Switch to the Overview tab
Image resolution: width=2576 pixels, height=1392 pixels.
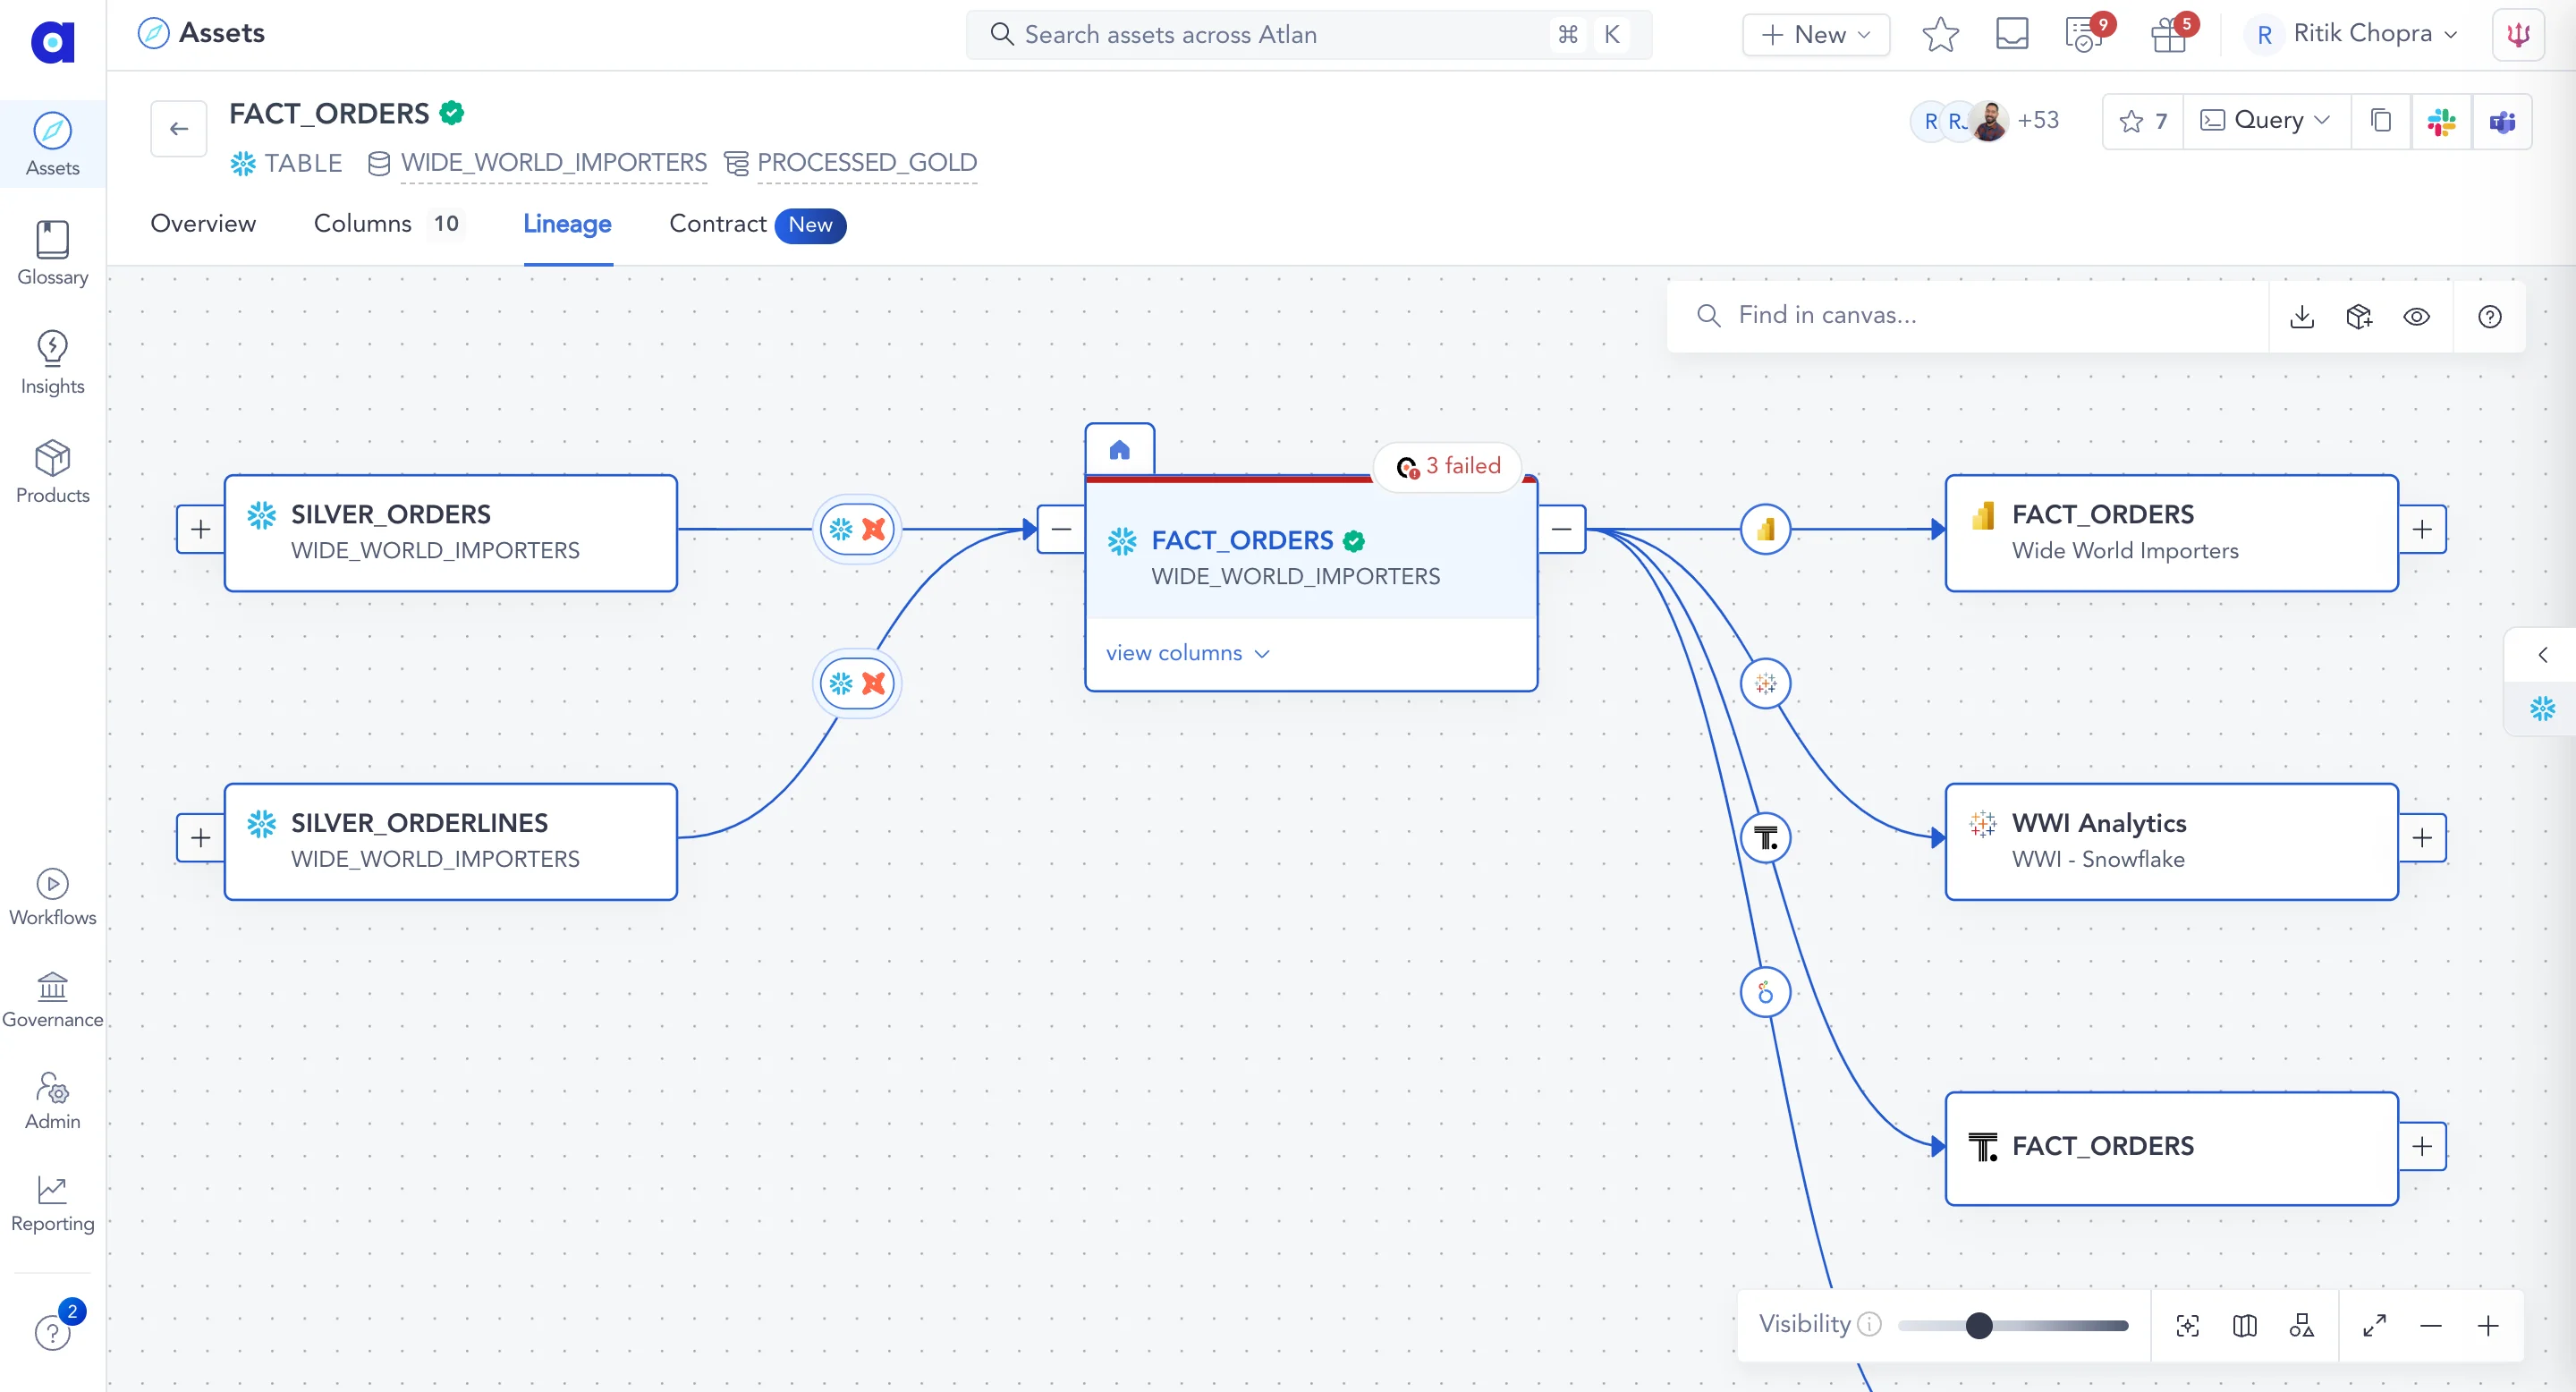coord(203,224)
